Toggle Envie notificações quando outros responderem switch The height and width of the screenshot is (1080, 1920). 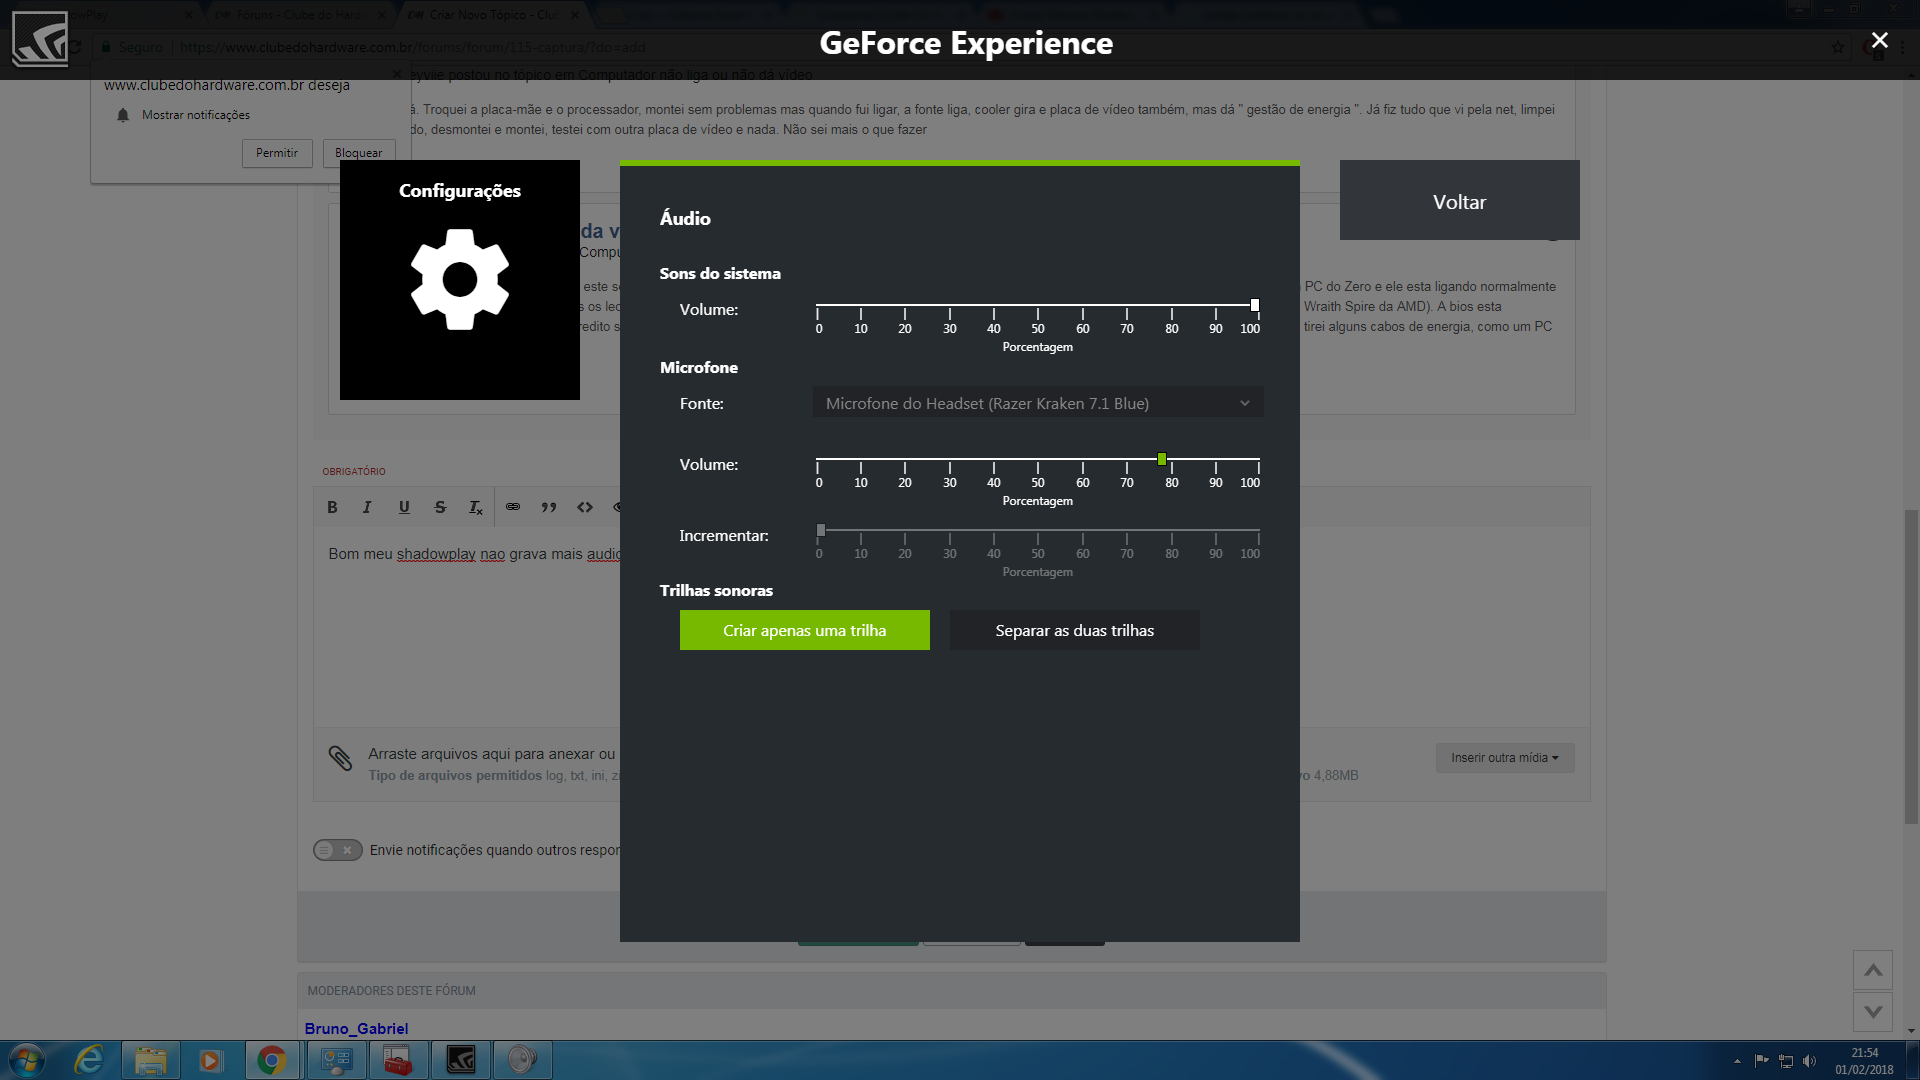coord(338,850)
